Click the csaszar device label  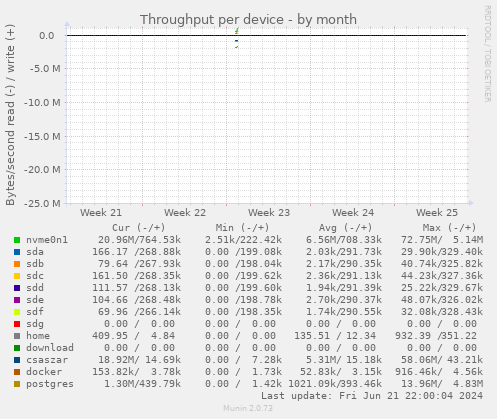[47, 360]
